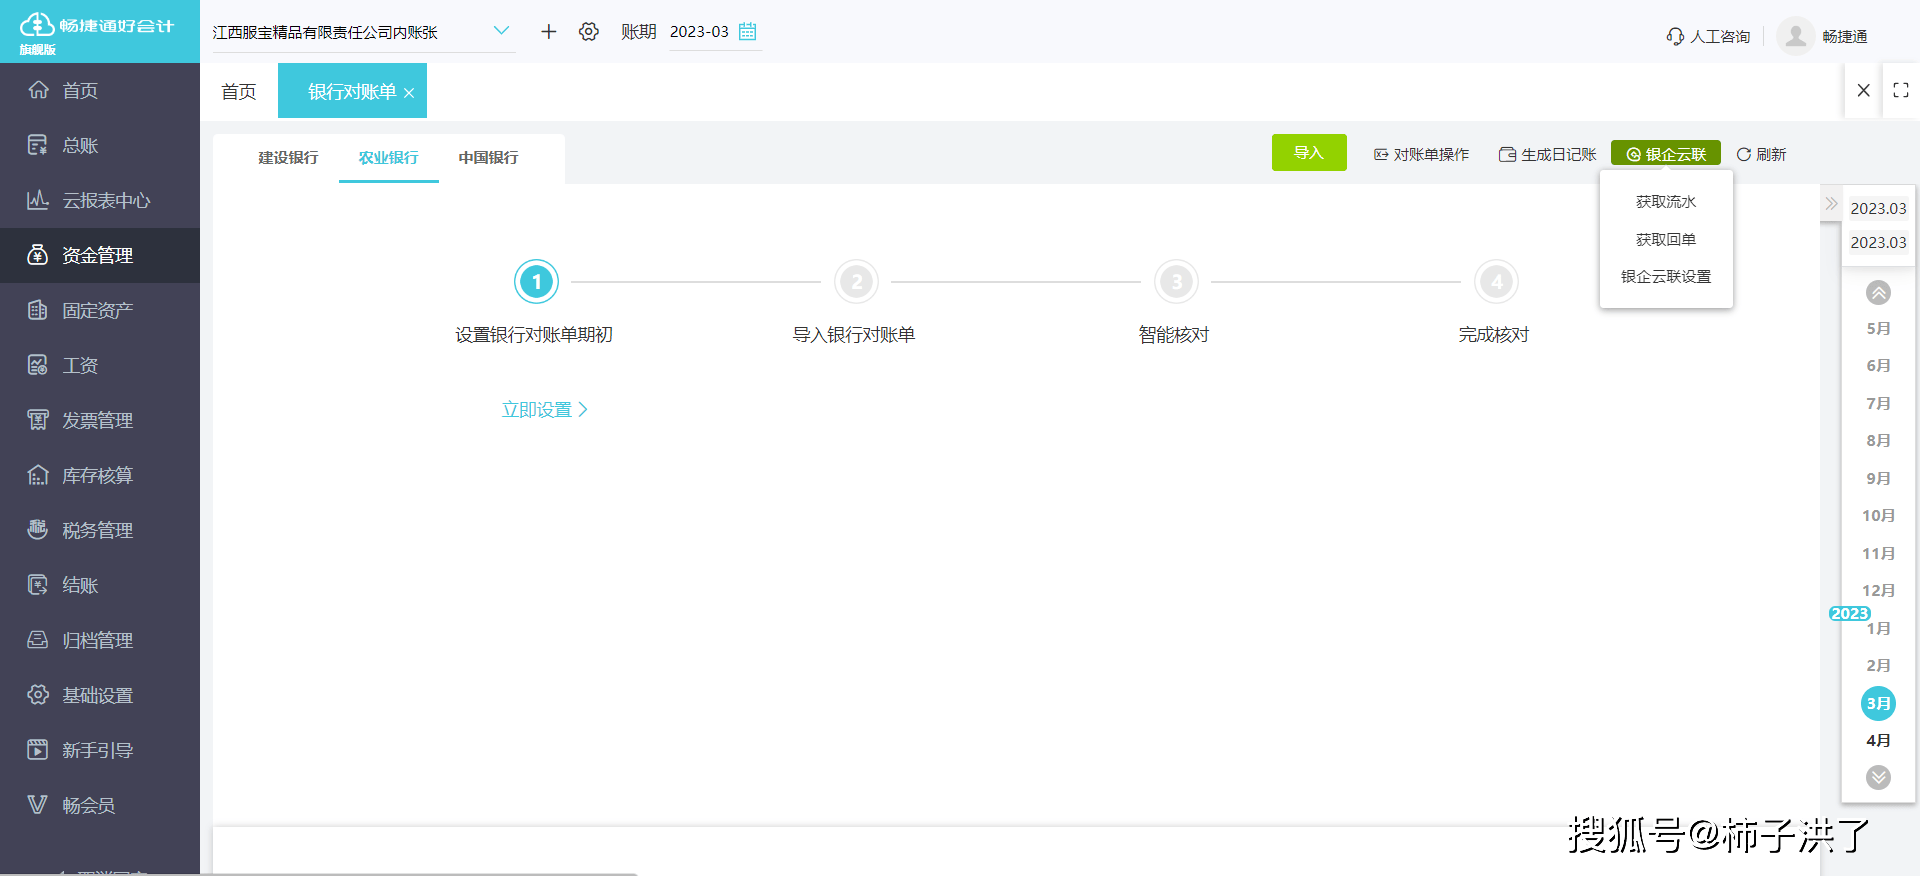Choose 银企云联设置 menu entry
1920x876 pixels.
[1665, 277]
